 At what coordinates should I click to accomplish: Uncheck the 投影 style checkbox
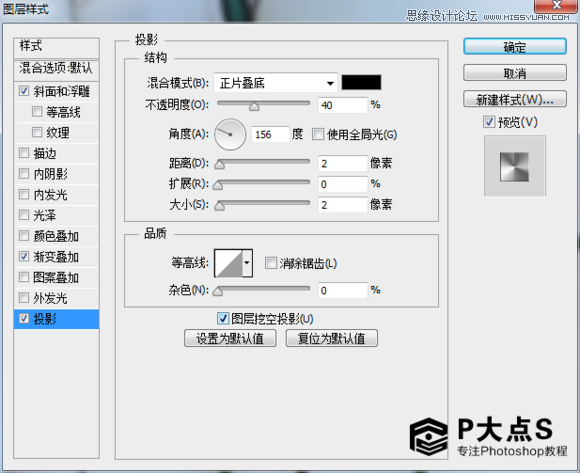tap(24, 318)
